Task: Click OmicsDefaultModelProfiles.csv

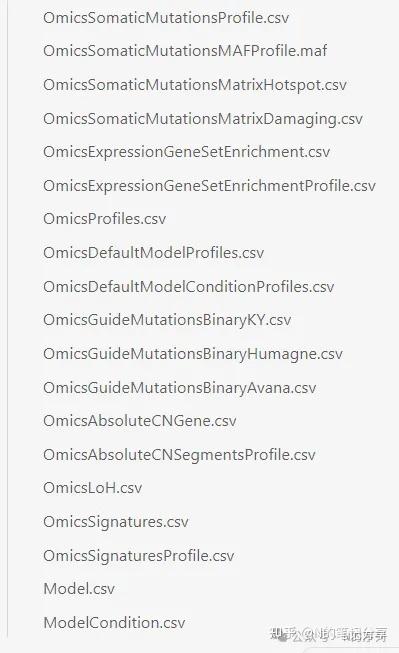Action: (x=154, y=253)
